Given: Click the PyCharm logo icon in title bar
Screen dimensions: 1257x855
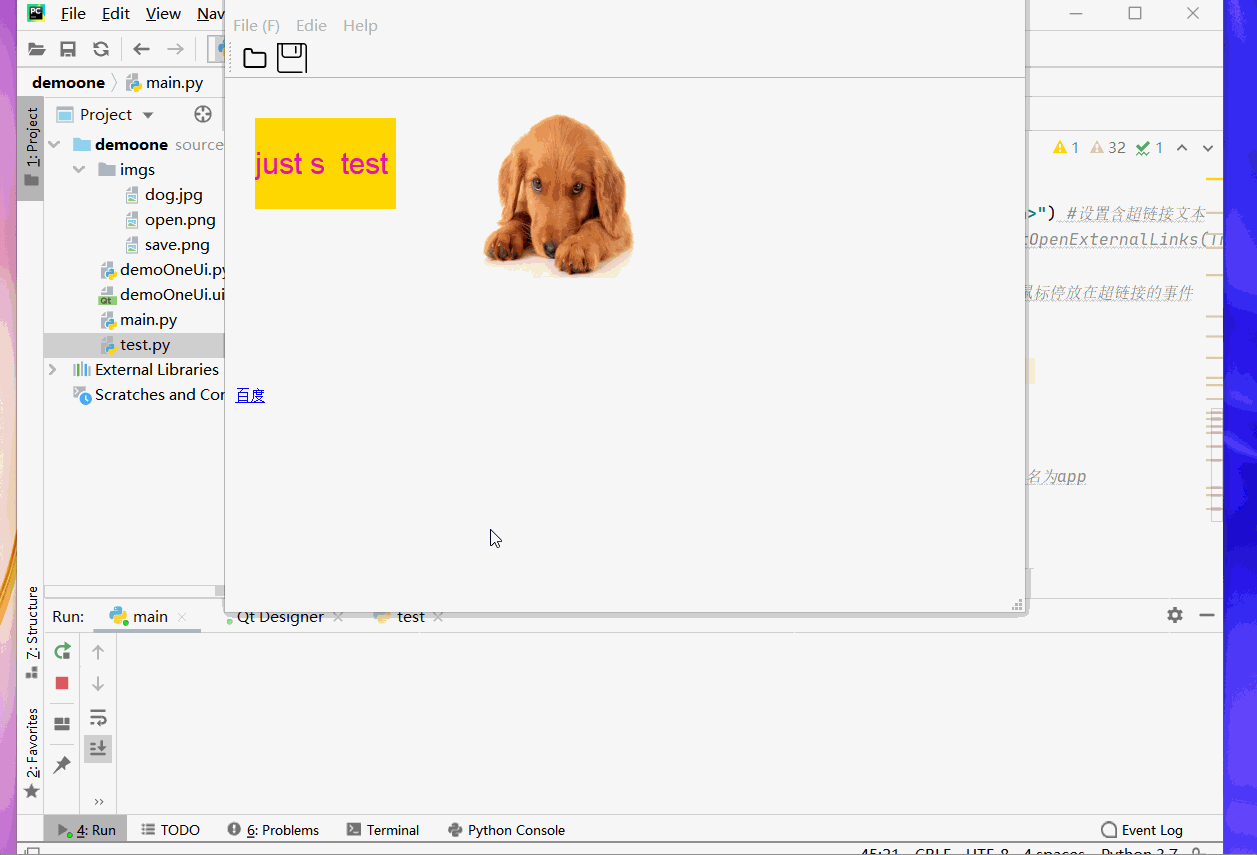Looking at the screenshot, I should 36,13.
